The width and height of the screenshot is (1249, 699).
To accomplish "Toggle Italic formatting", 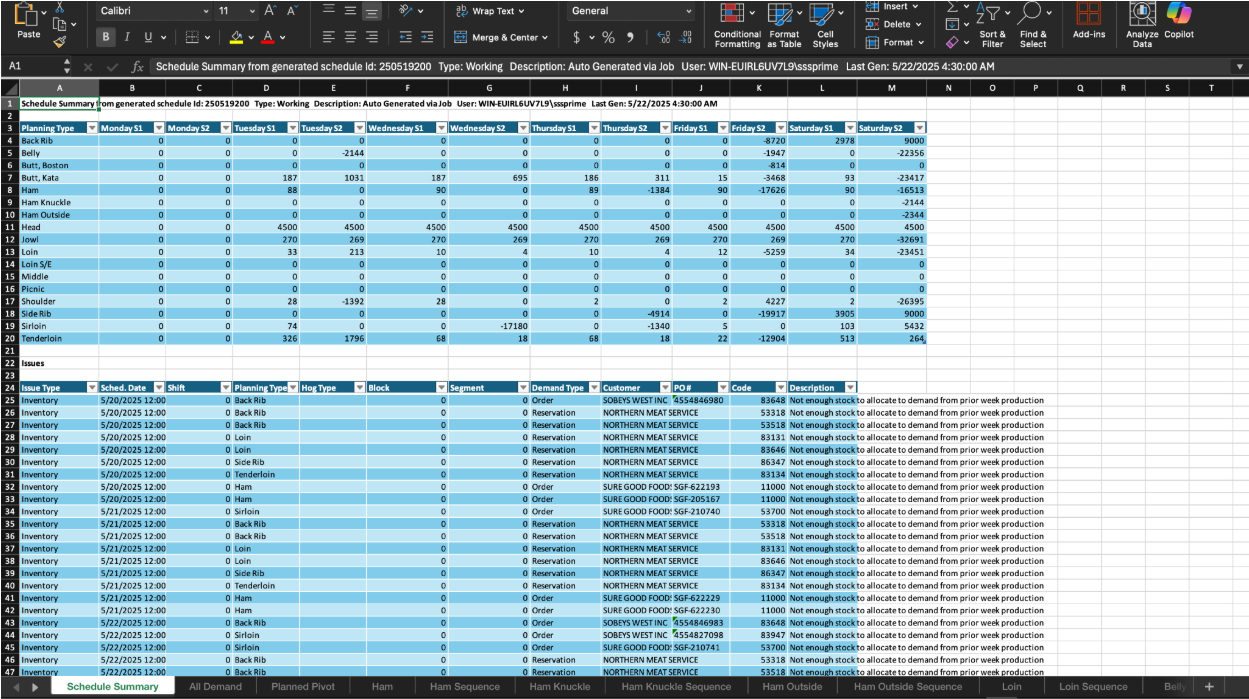I will (x=127, y=37).
